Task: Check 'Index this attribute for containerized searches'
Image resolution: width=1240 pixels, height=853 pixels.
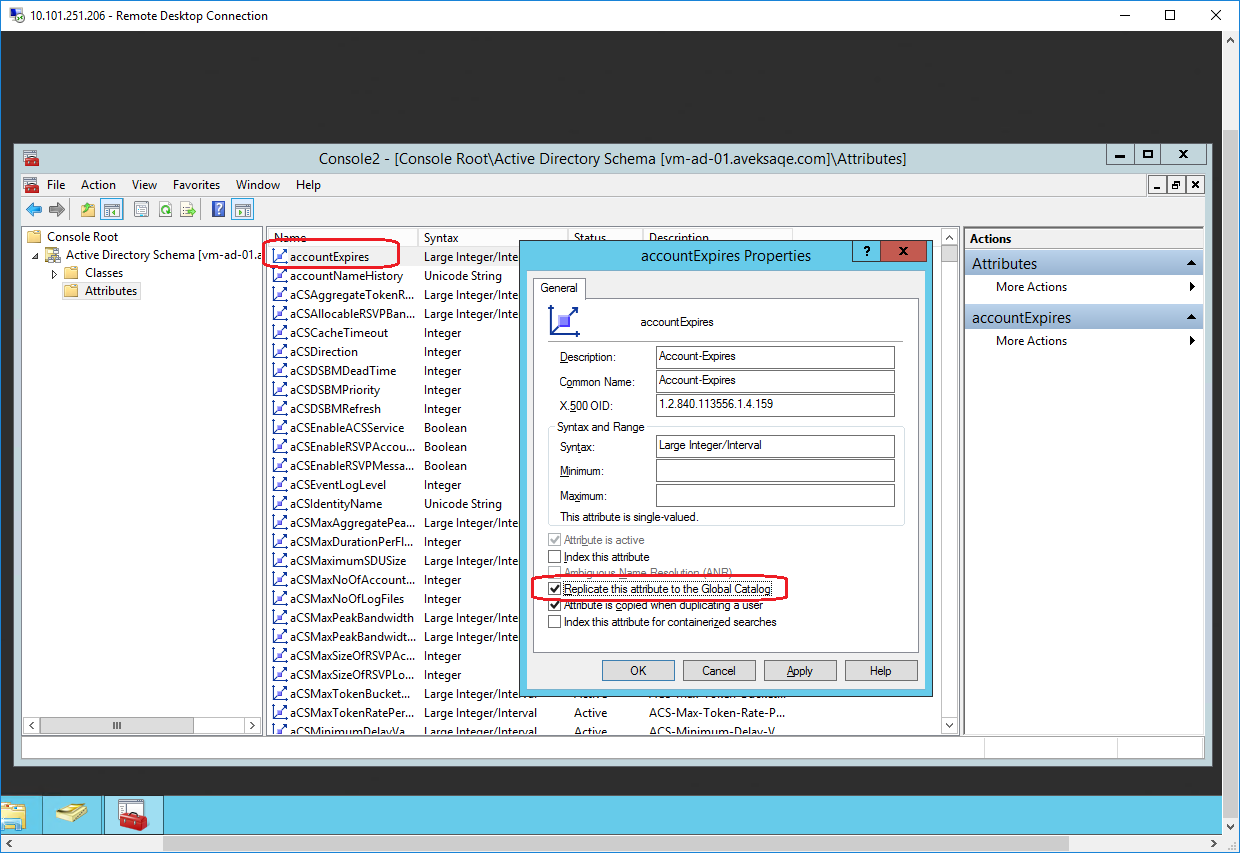Action: pyautogui.click(x=555, y=622)
